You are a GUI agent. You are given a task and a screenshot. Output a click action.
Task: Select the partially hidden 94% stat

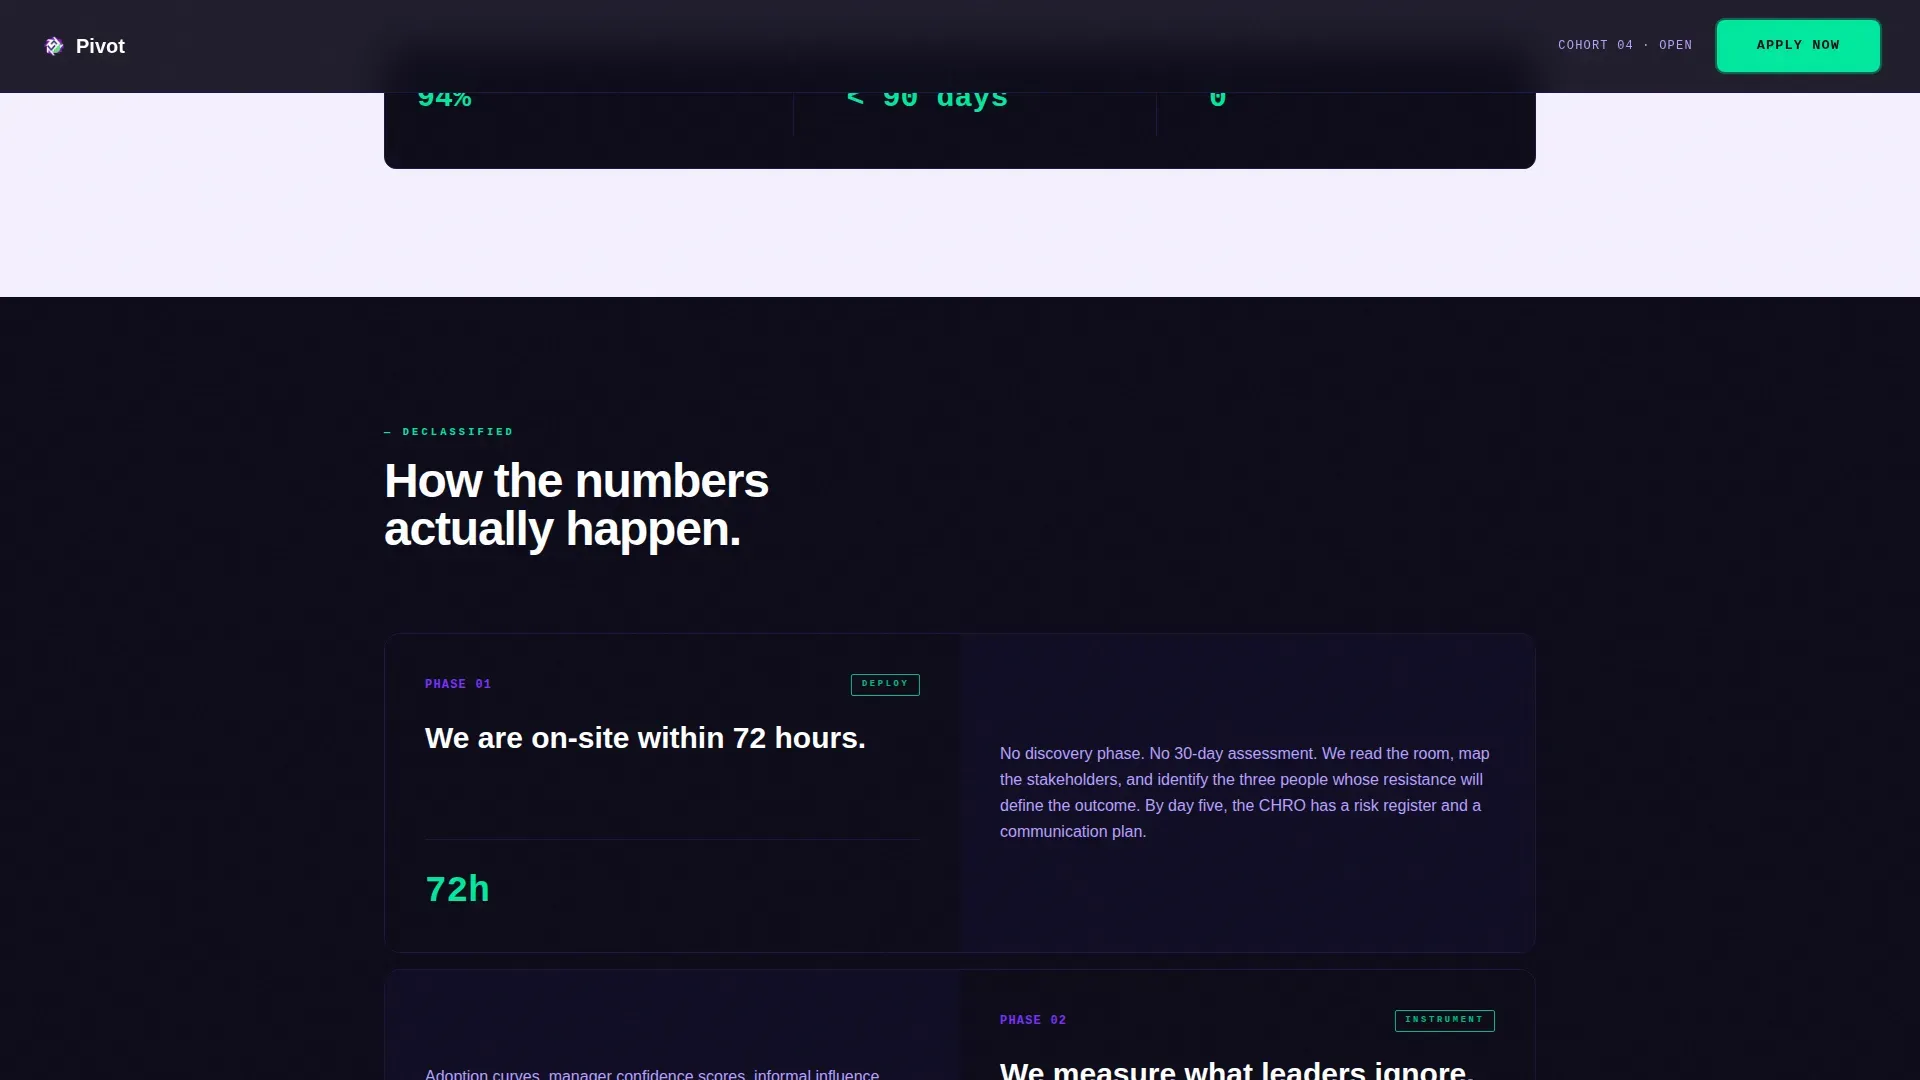[444, 99]
